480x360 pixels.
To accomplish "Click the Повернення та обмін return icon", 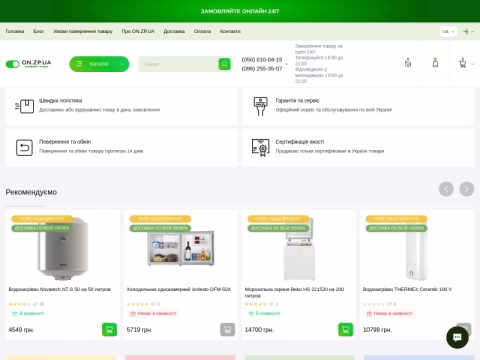I will [x=24, y=148].
